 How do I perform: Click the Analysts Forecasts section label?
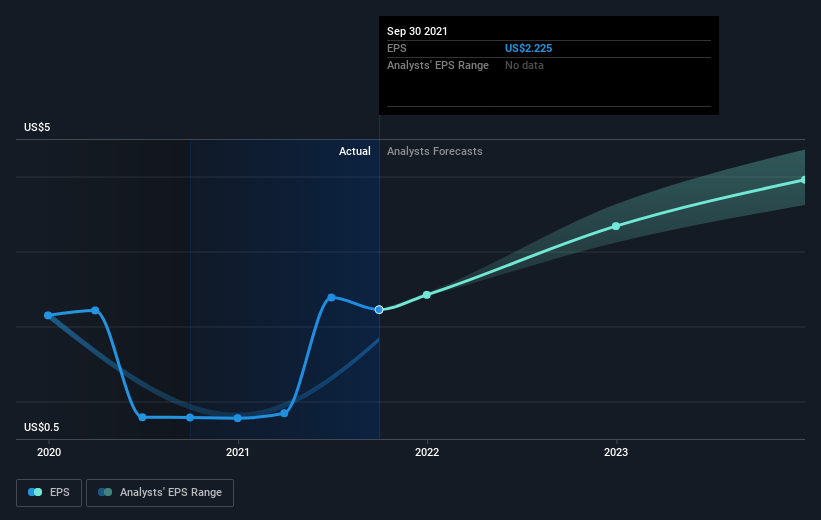pyautogui.click(x=435, y=152)
